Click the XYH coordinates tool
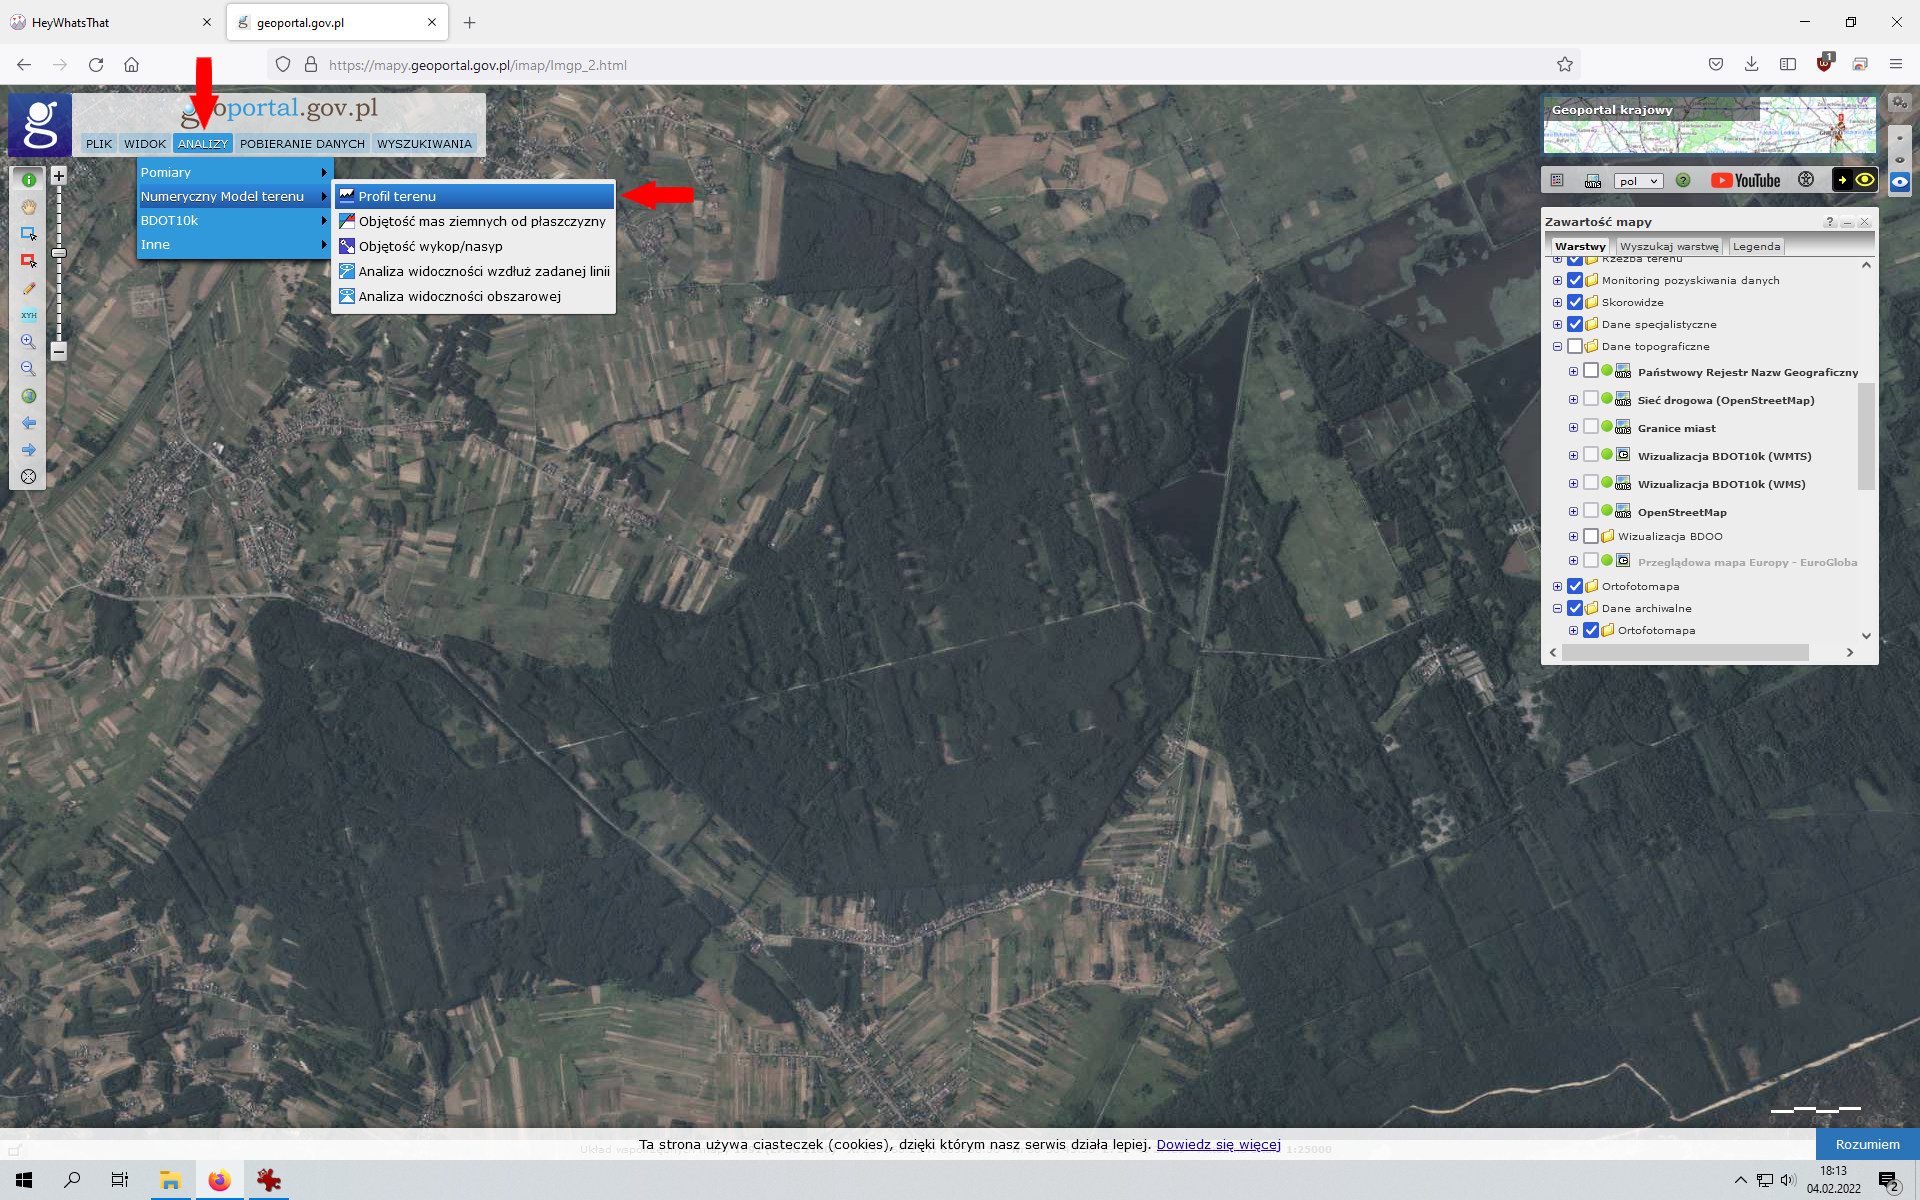This screenshot has height=1200, width=1920. pos(28,315)
